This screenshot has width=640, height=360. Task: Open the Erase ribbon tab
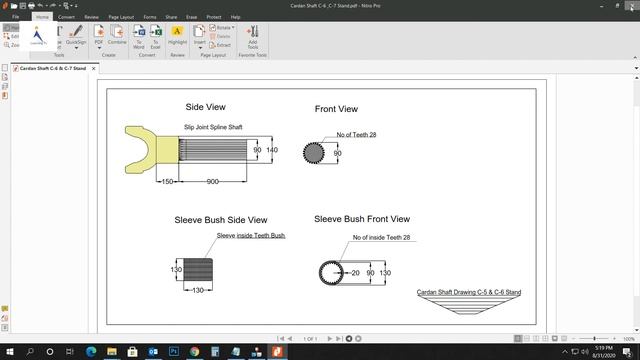[x=191, y=17]
